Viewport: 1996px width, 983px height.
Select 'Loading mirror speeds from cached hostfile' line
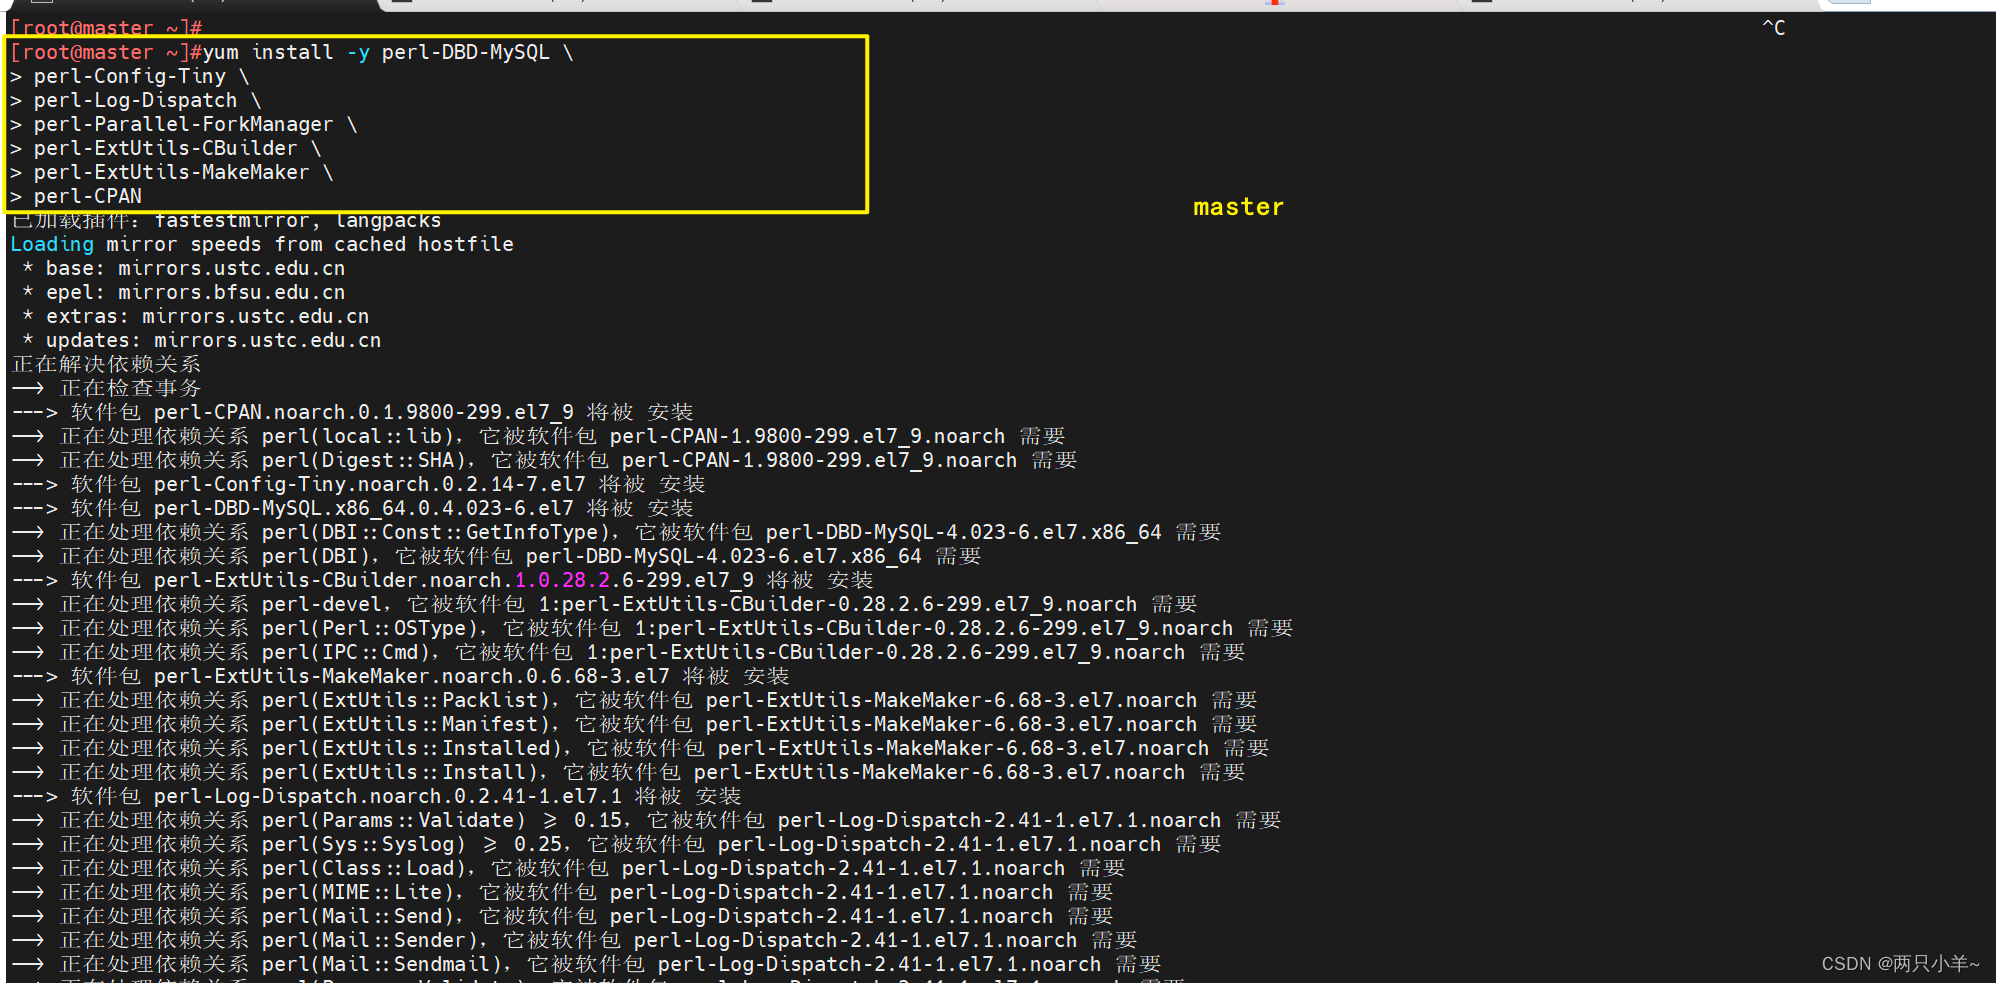click(x=262, y=244)
